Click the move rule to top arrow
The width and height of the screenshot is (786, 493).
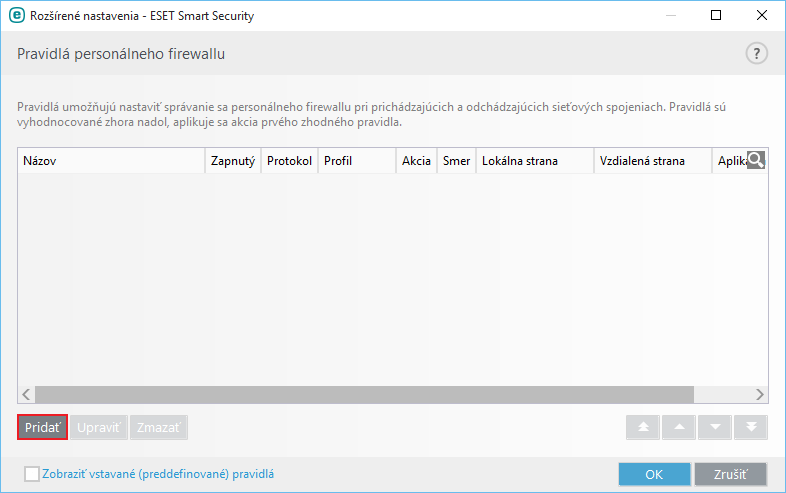point(642,427)
